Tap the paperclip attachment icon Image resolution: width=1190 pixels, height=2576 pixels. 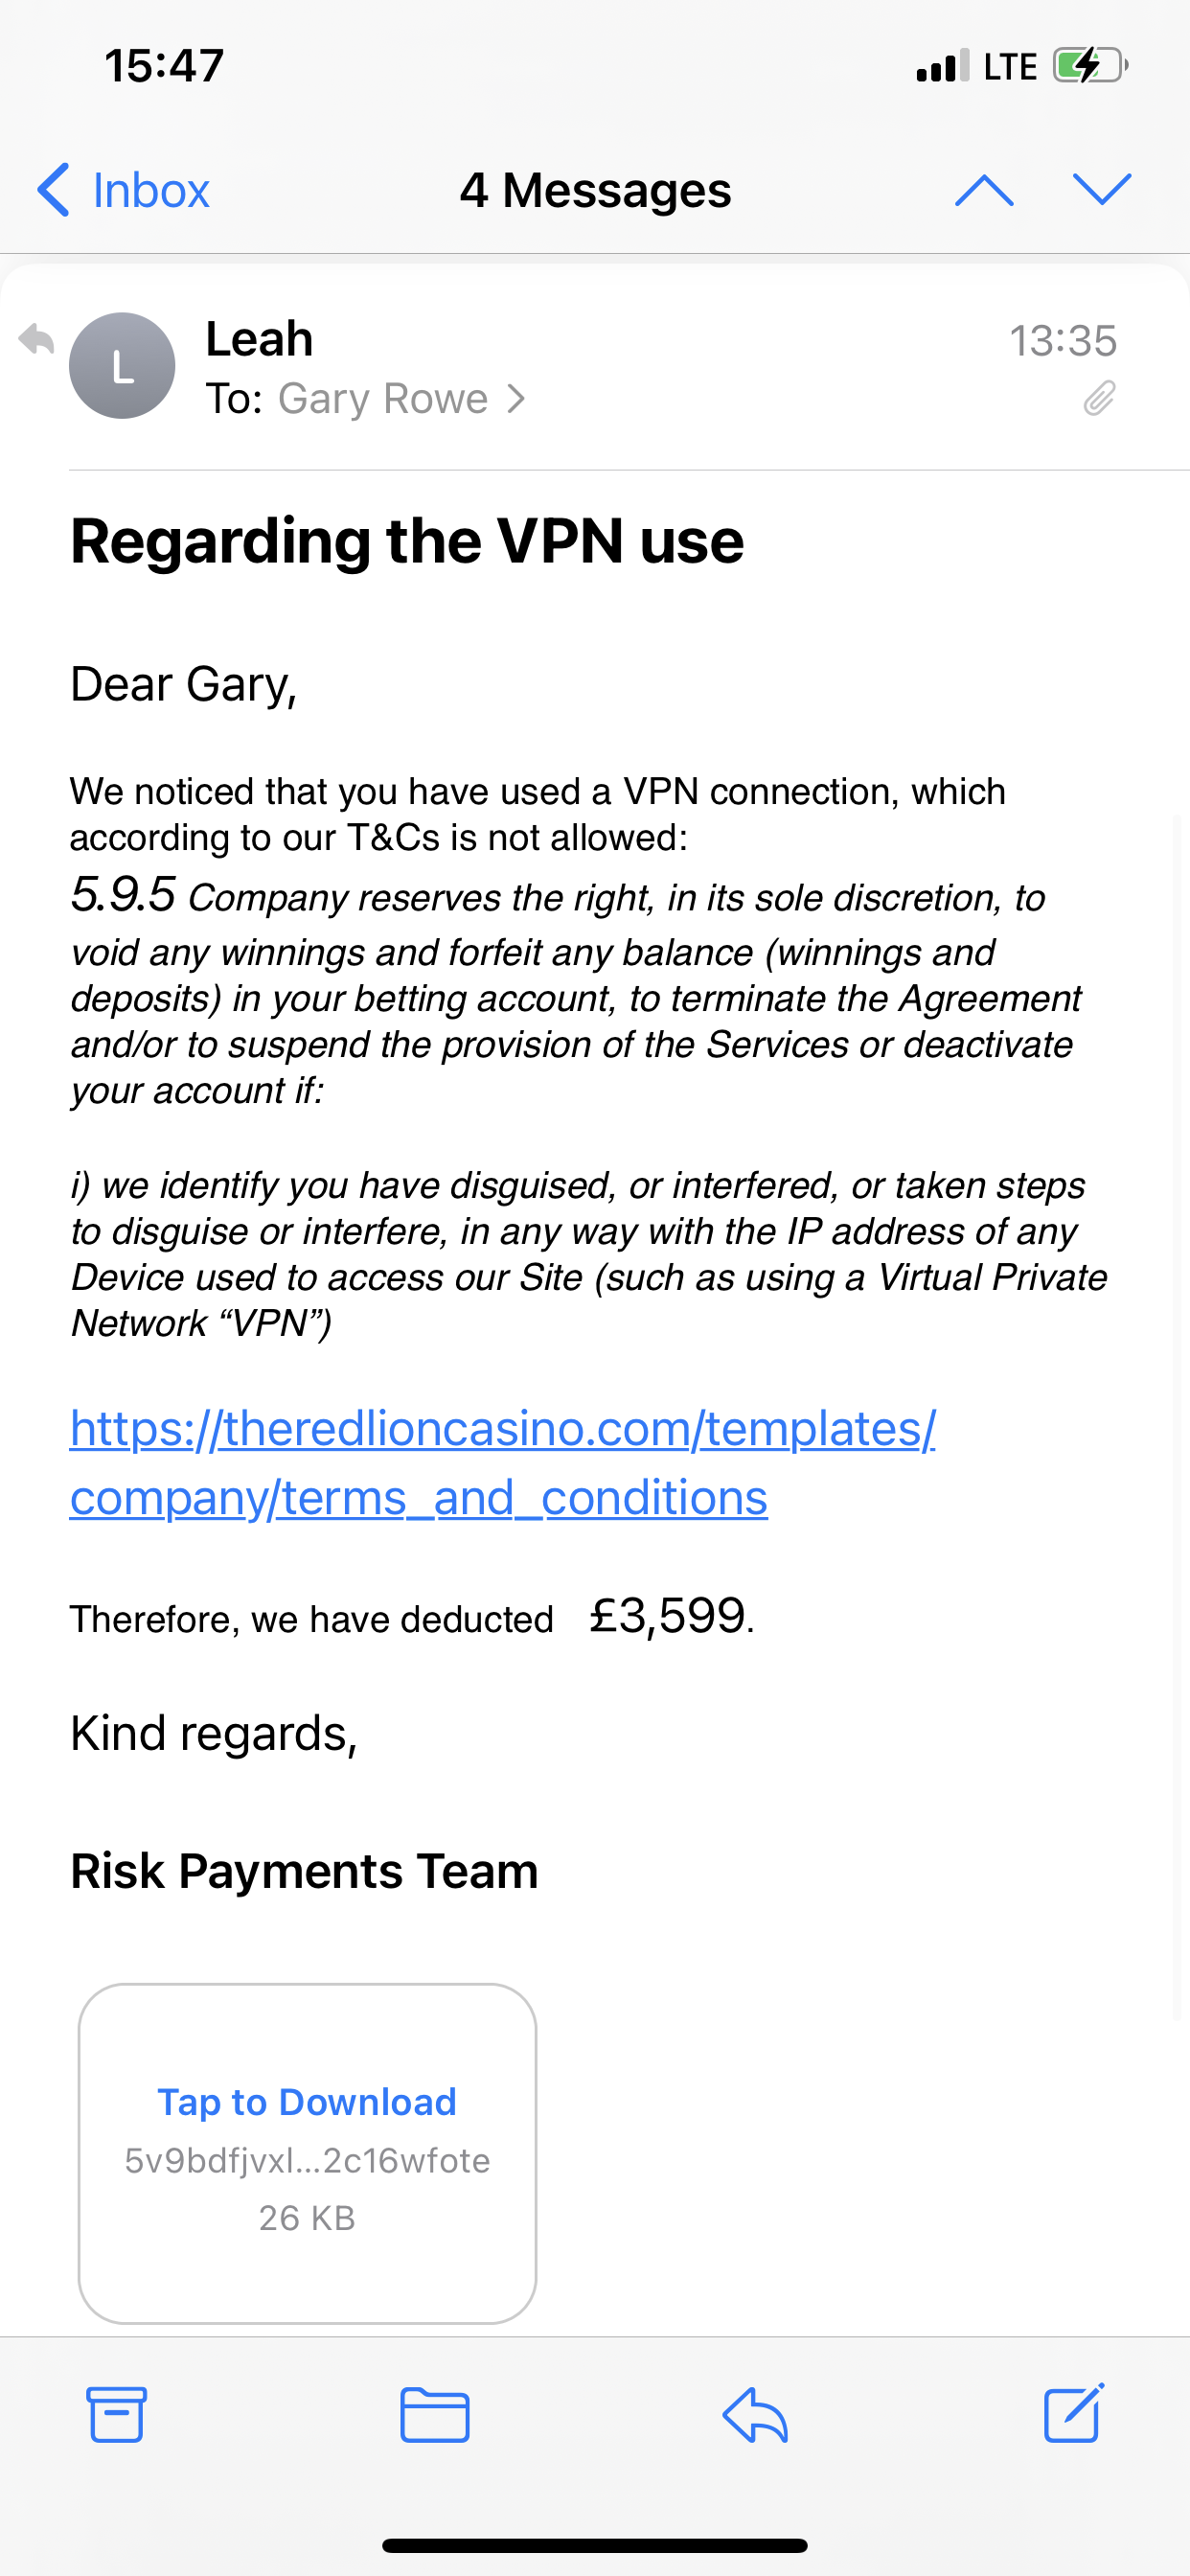1098,398
